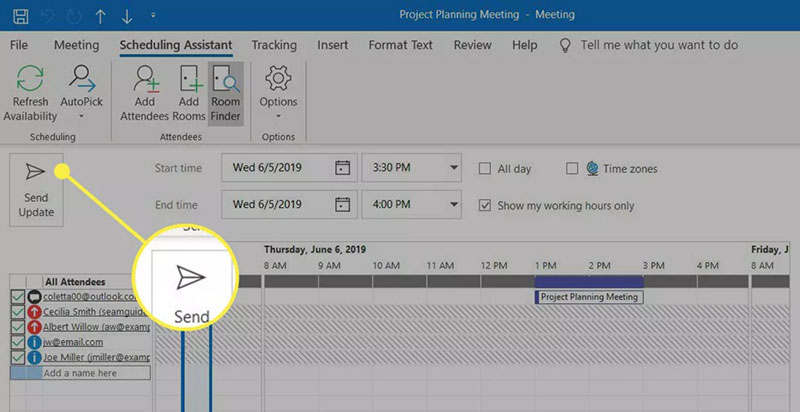Click the organizer icon beside coletta00@outlook.com
Image resolution: width=800 pixels, height=412 pixels.
point(34,296)
